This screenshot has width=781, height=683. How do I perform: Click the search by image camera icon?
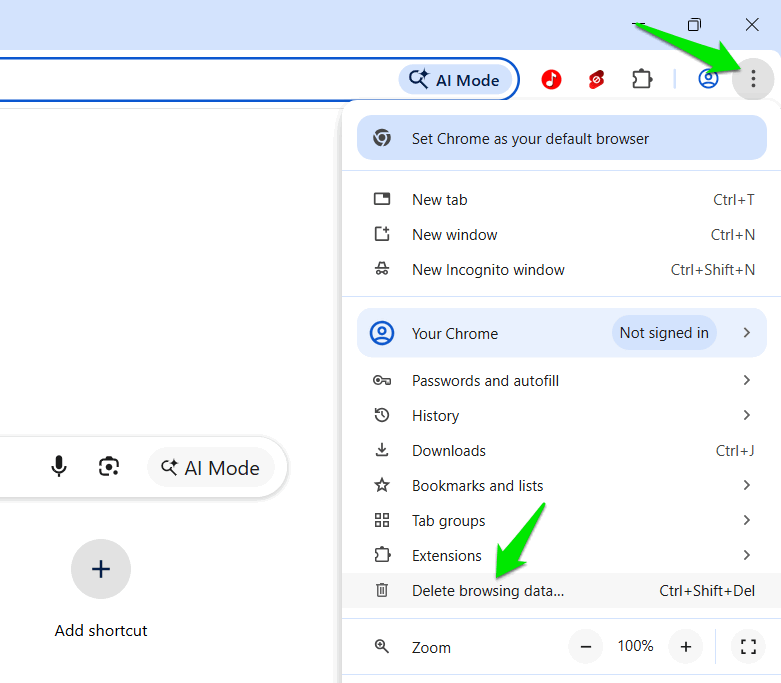(109, 467)
